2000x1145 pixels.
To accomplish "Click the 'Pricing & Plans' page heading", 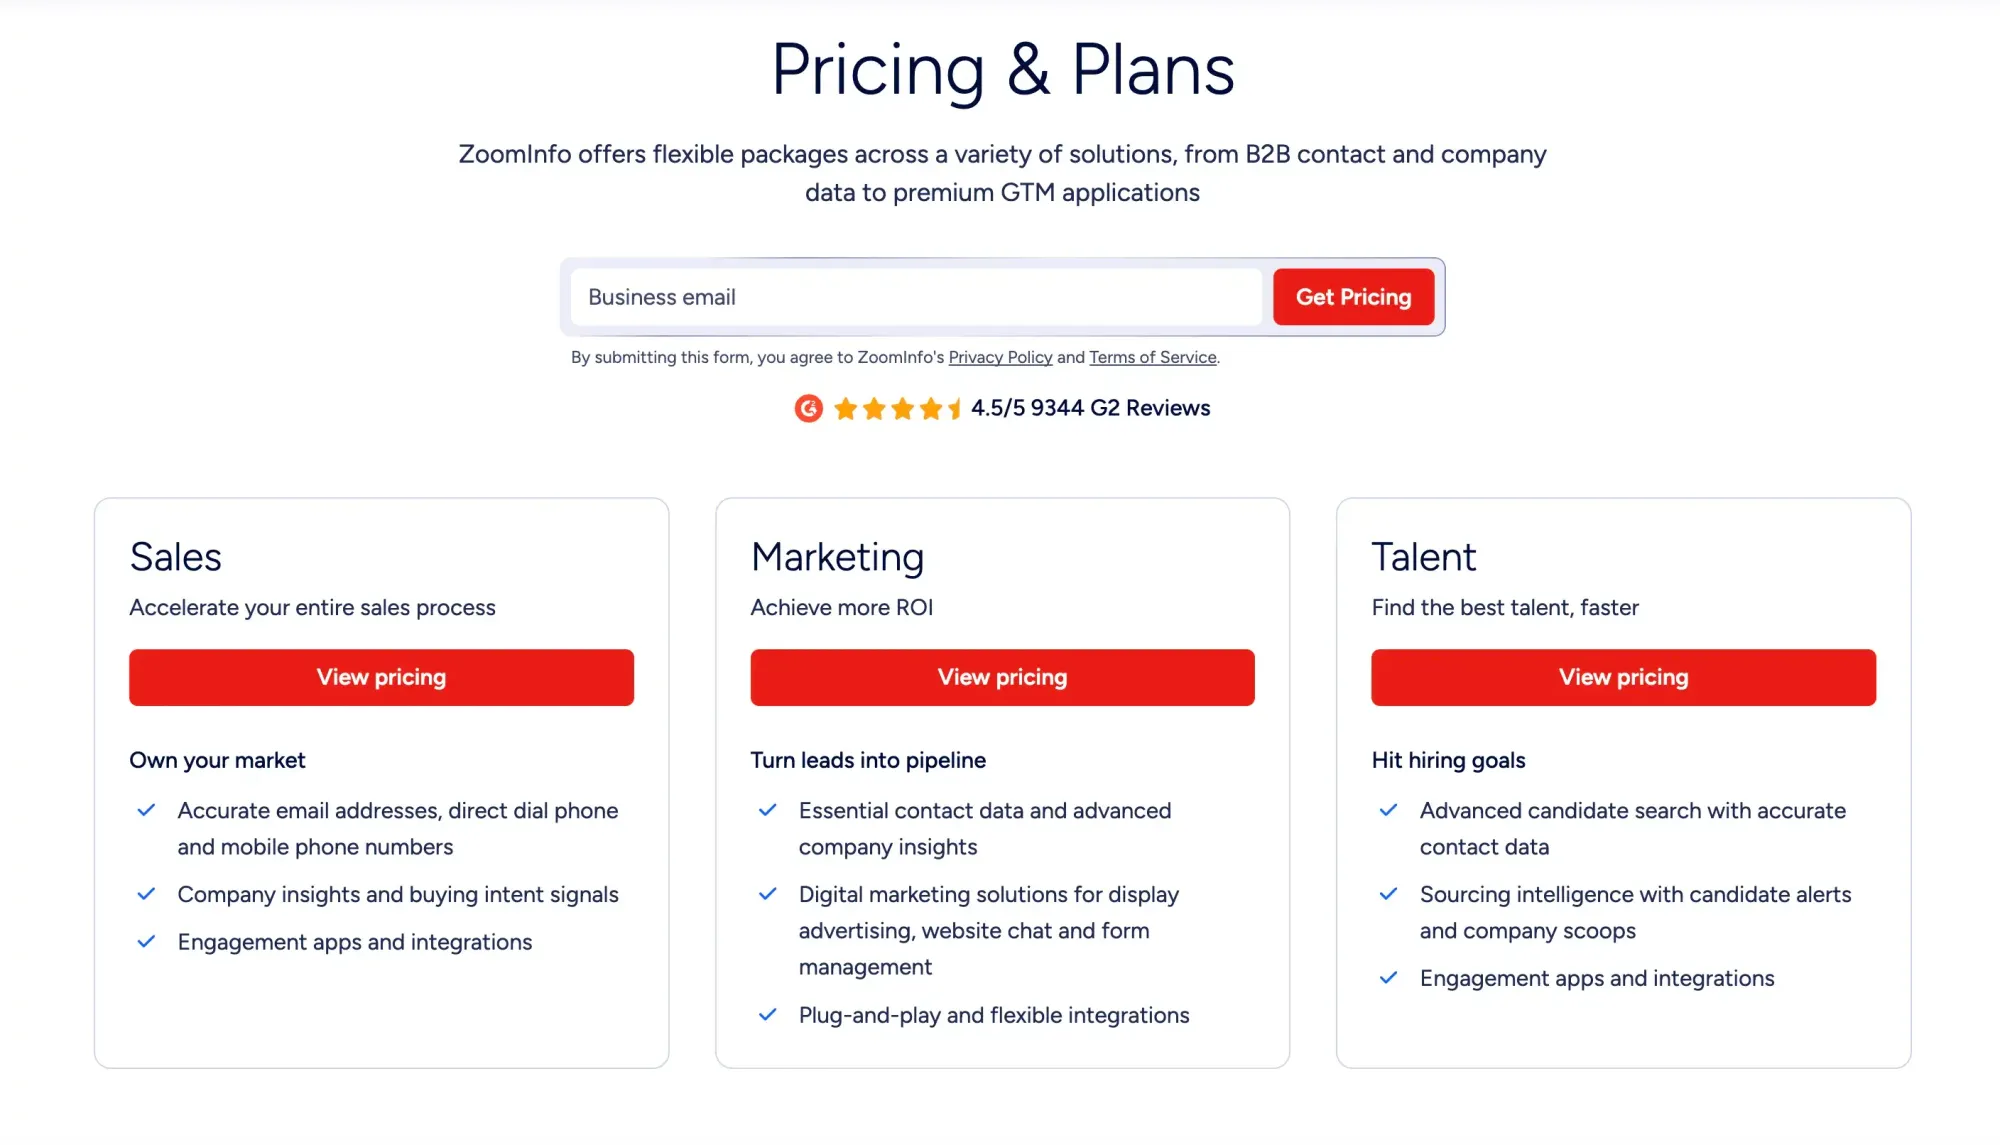I will point(1001,68).
